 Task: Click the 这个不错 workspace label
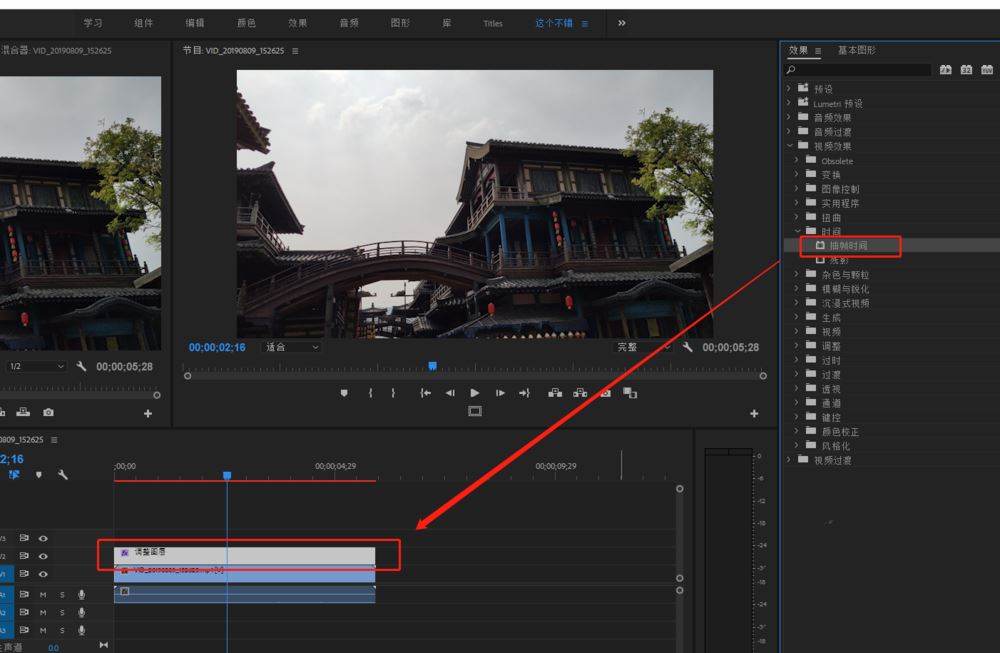click(x=556, y=22)
